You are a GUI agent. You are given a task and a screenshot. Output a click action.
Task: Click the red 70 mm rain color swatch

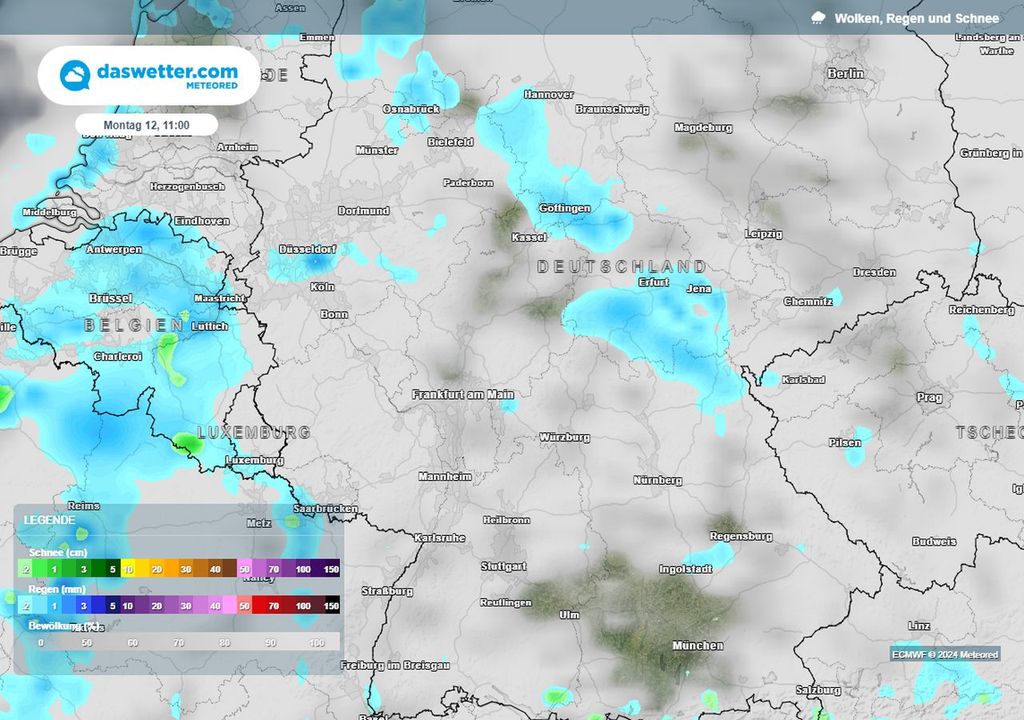(276, 606)
